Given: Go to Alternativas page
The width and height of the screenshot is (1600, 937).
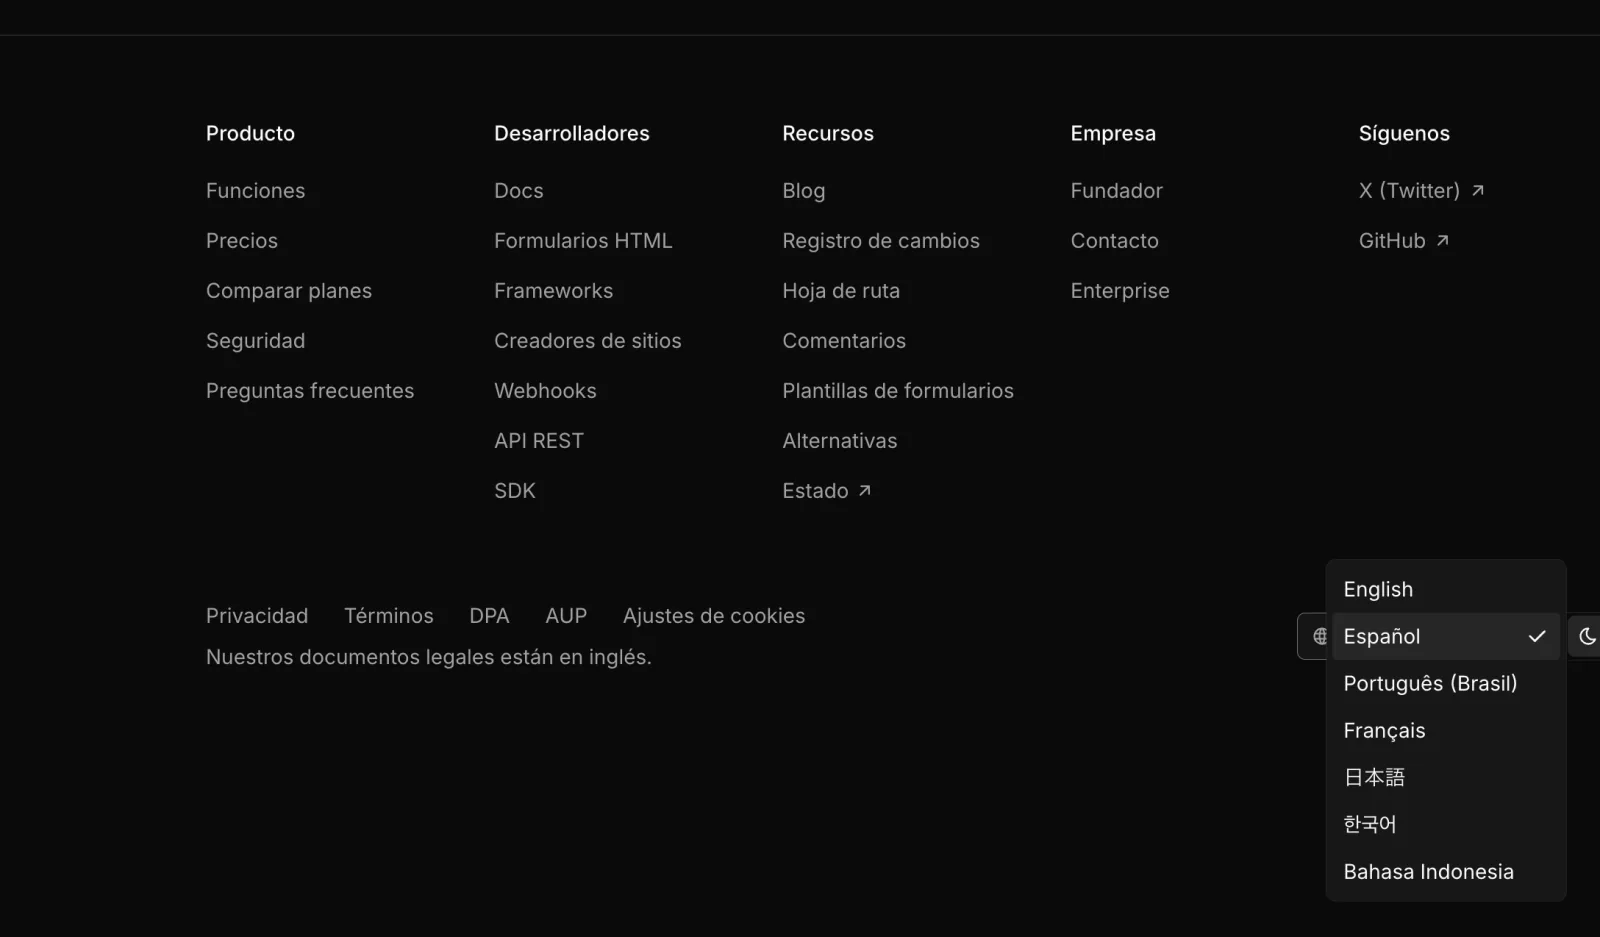Looking at the screenshot, I should pyautogui.click(x=840, y=440).
